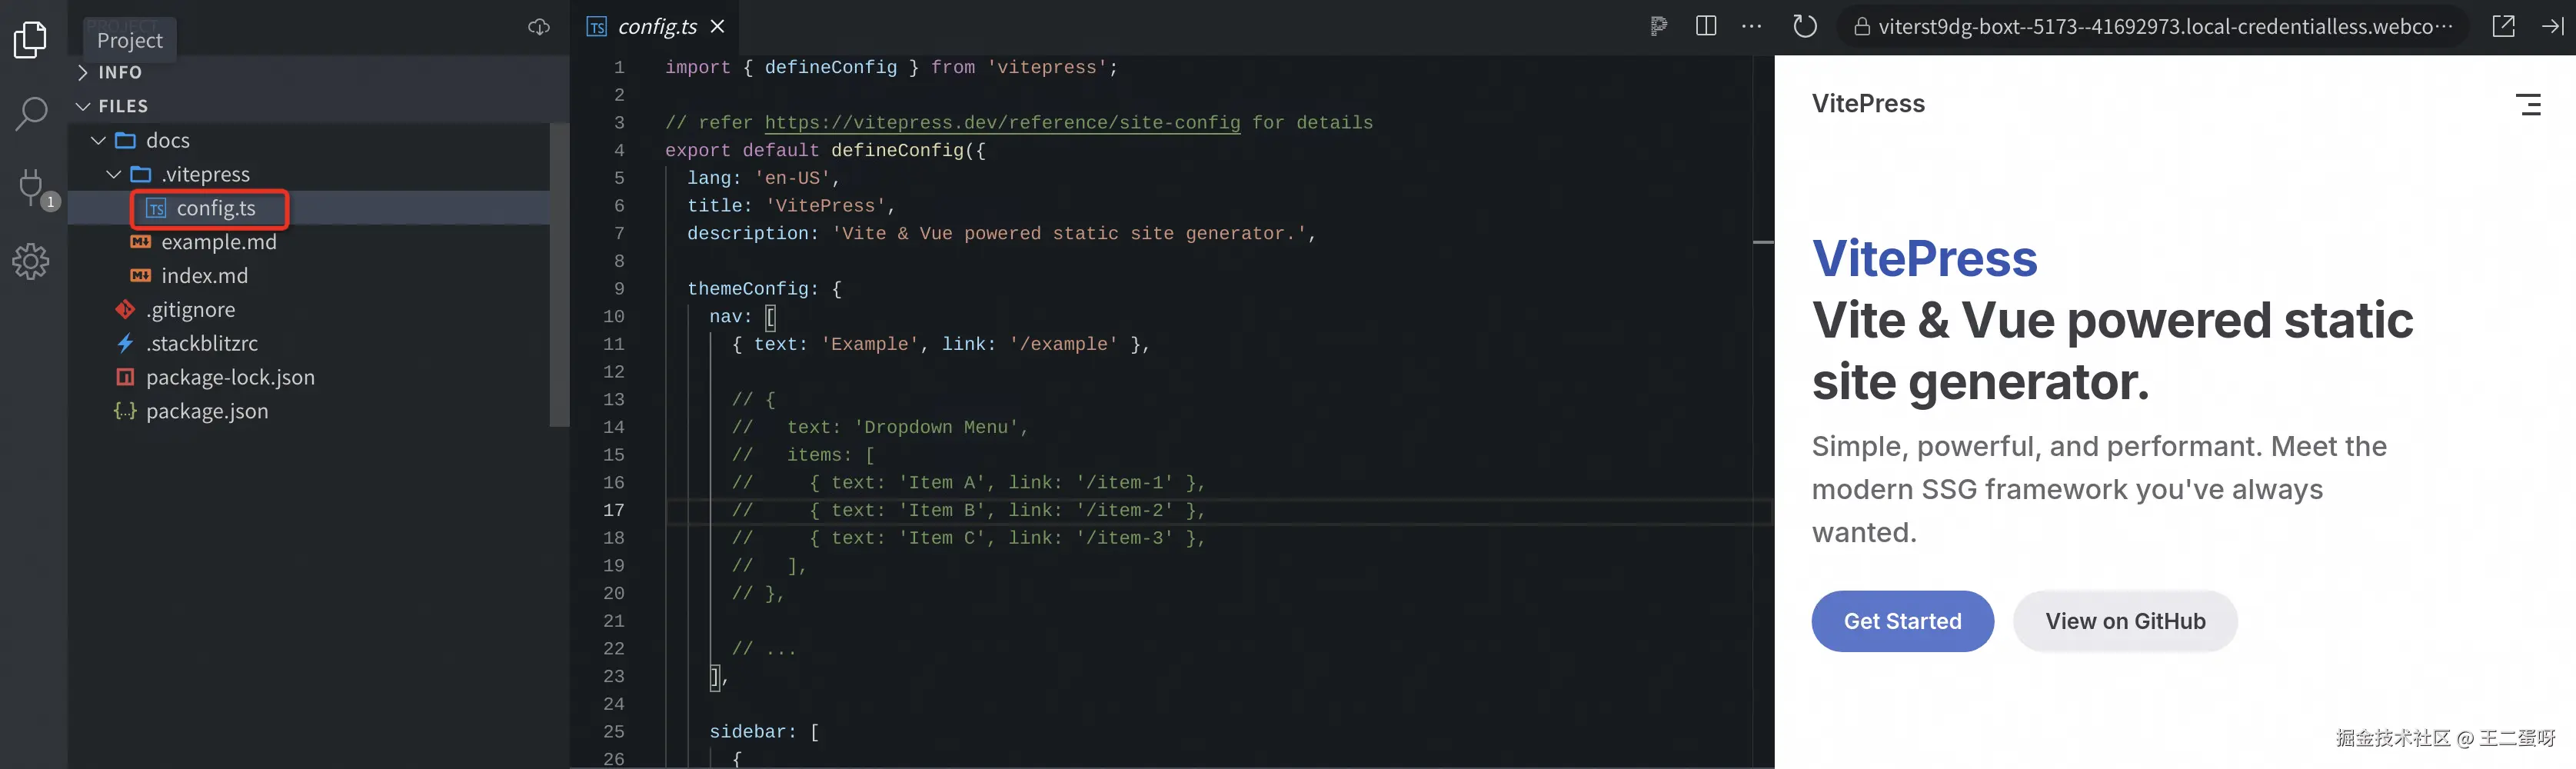
Task: Split the editor with the split icon
Action: coord(1706,26)
